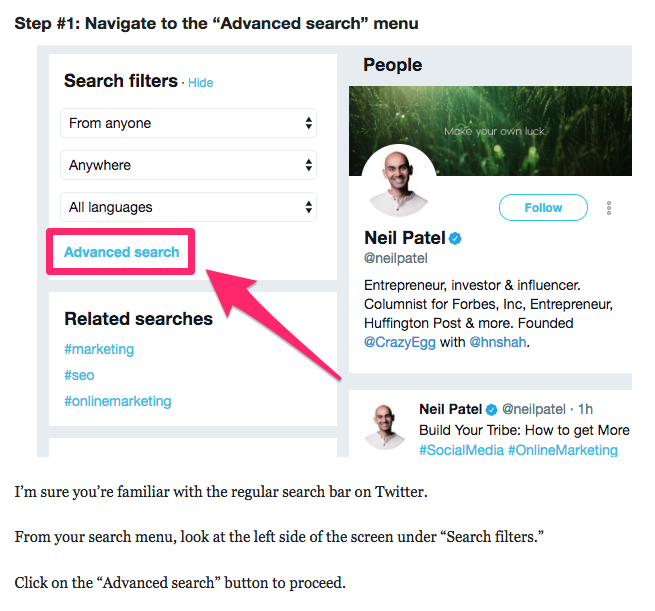
Task: Click the verified badge in the tweet header
Action: click(x=492, y=410)
